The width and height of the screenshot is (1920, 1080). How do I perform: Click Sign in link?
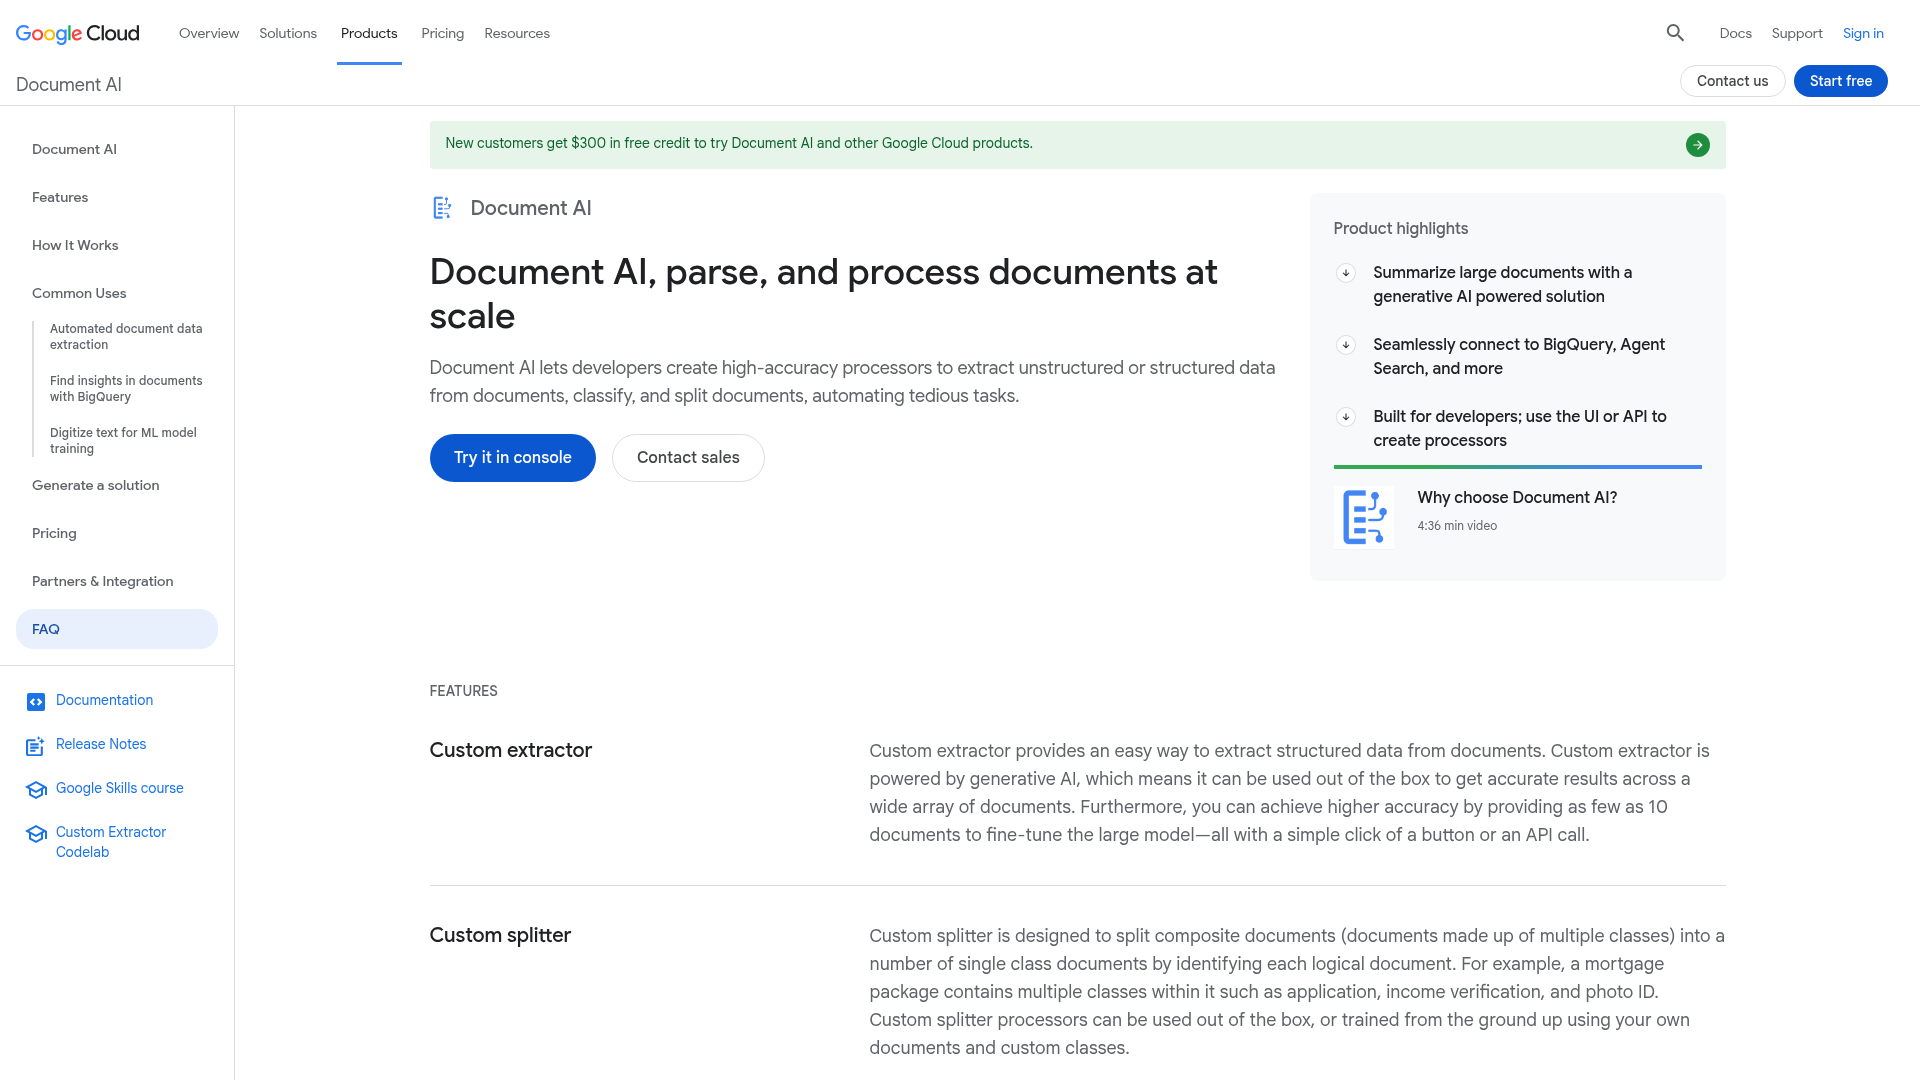(x=1863, y=33)
